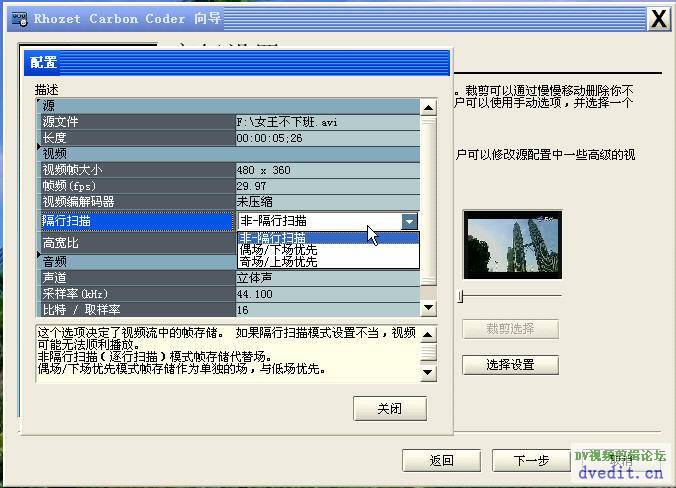Click the 长度 property label
Screen dimensions: 676x488
(x=54, y=138)
